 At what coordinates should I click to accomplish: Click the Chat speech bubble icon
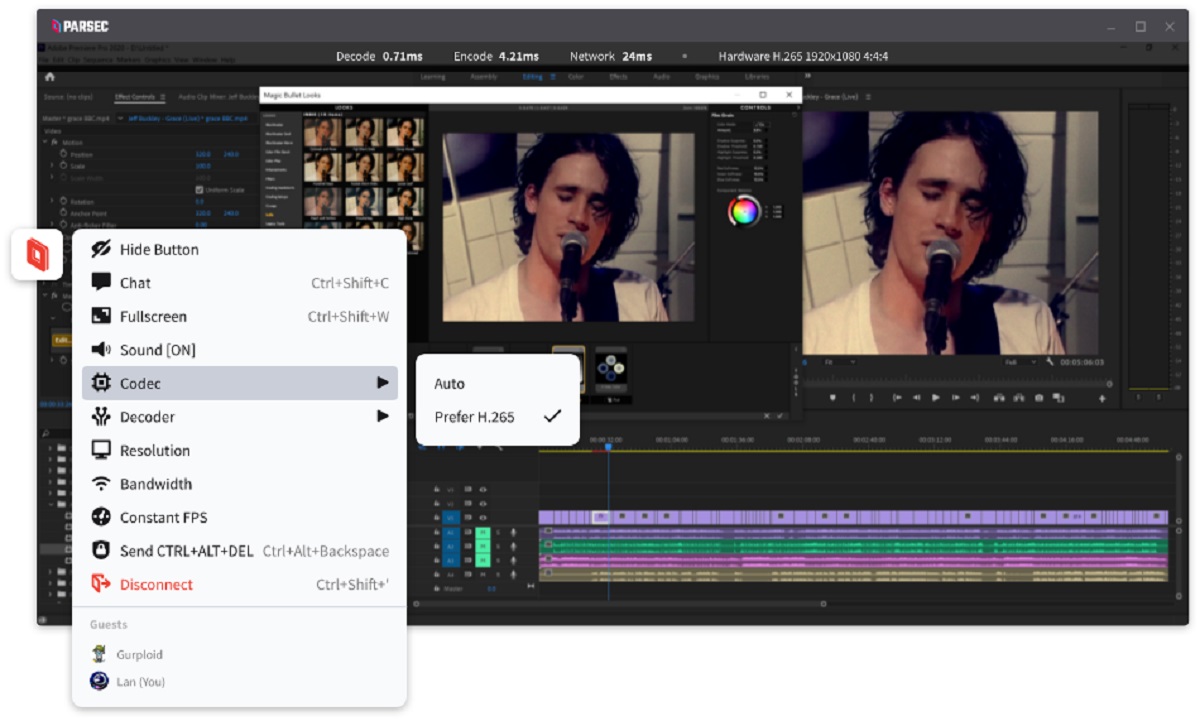101,282
